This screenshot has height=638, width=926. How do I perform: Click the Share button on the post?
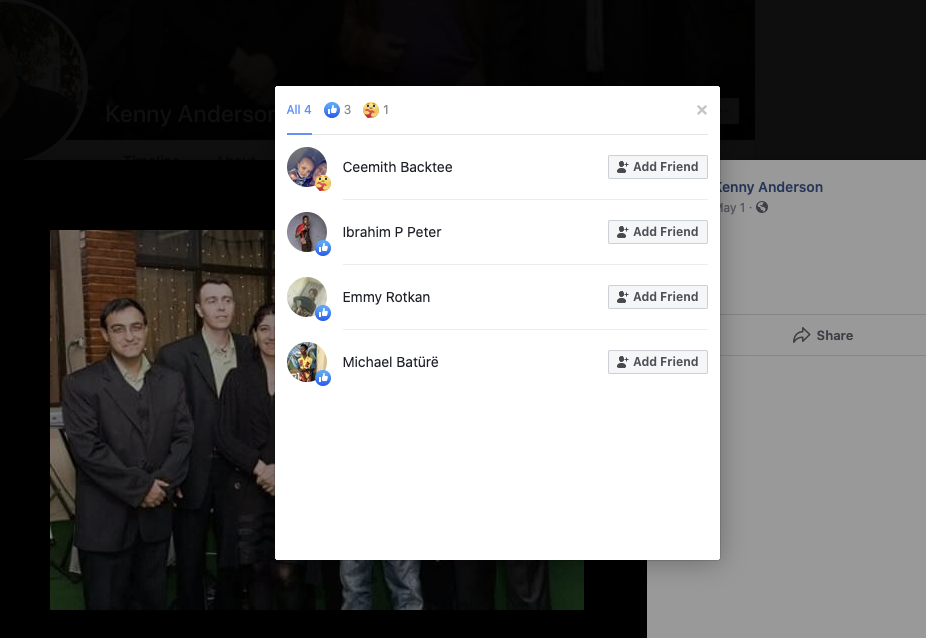[x=823, y=336]
